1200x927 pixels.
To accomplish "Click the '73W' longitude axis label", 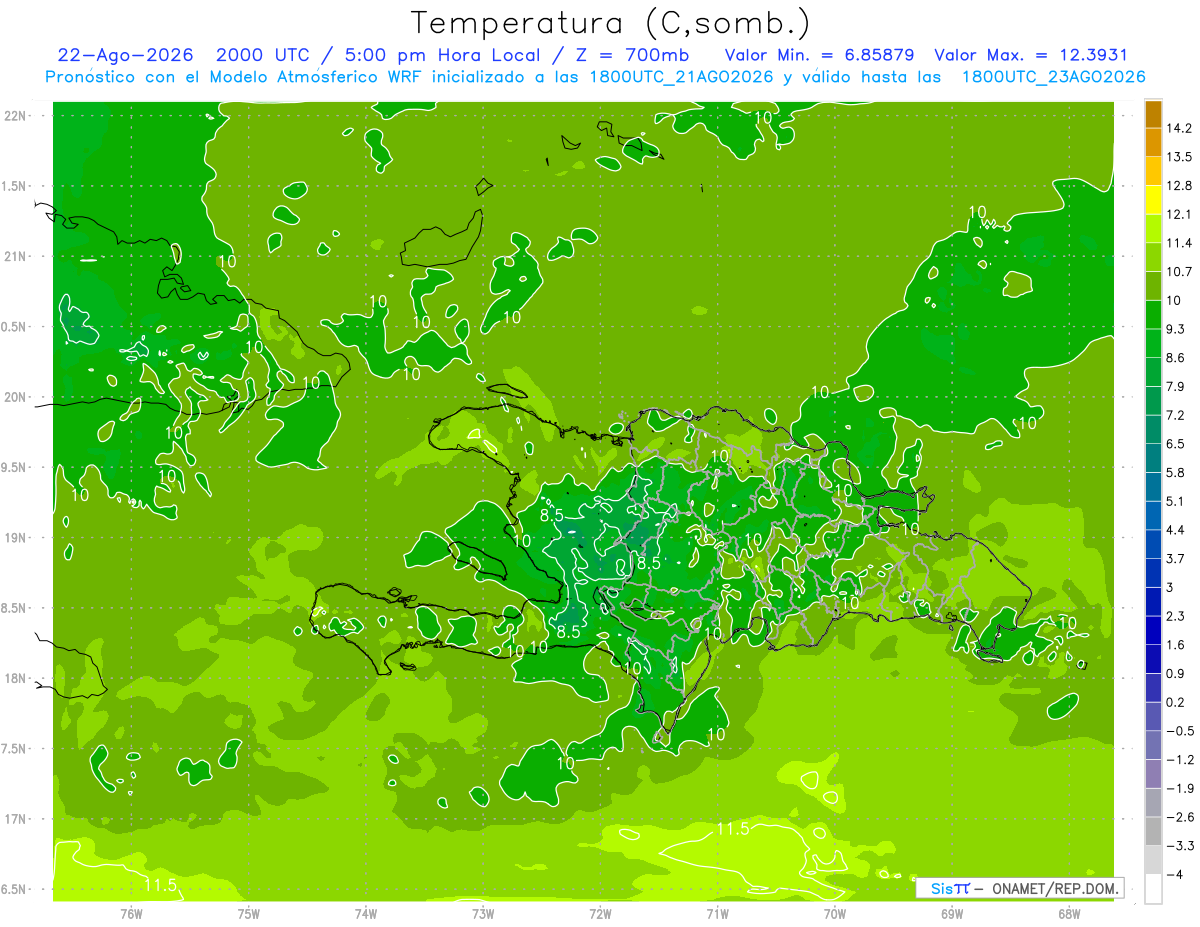I will 483,913.
